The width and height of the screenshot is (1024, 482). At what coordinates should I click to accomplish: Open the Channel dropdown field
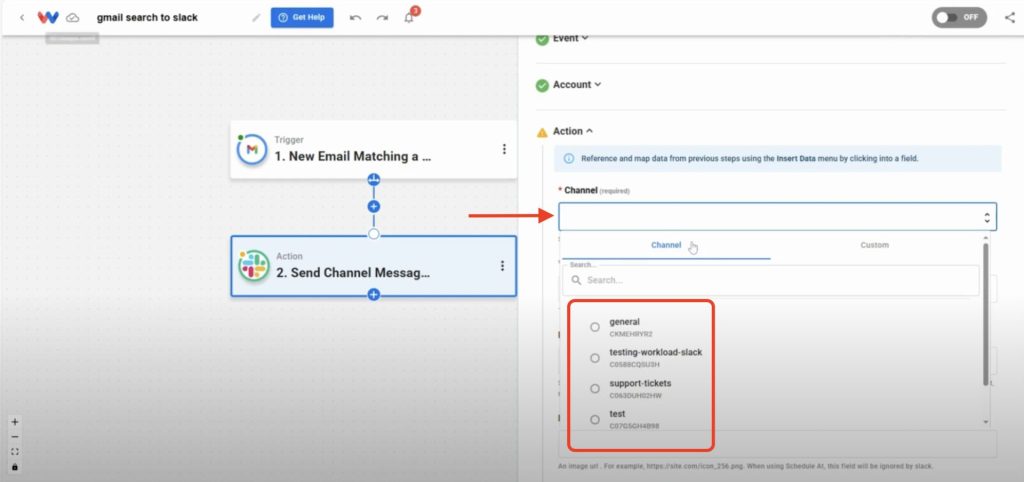point(777,217)
